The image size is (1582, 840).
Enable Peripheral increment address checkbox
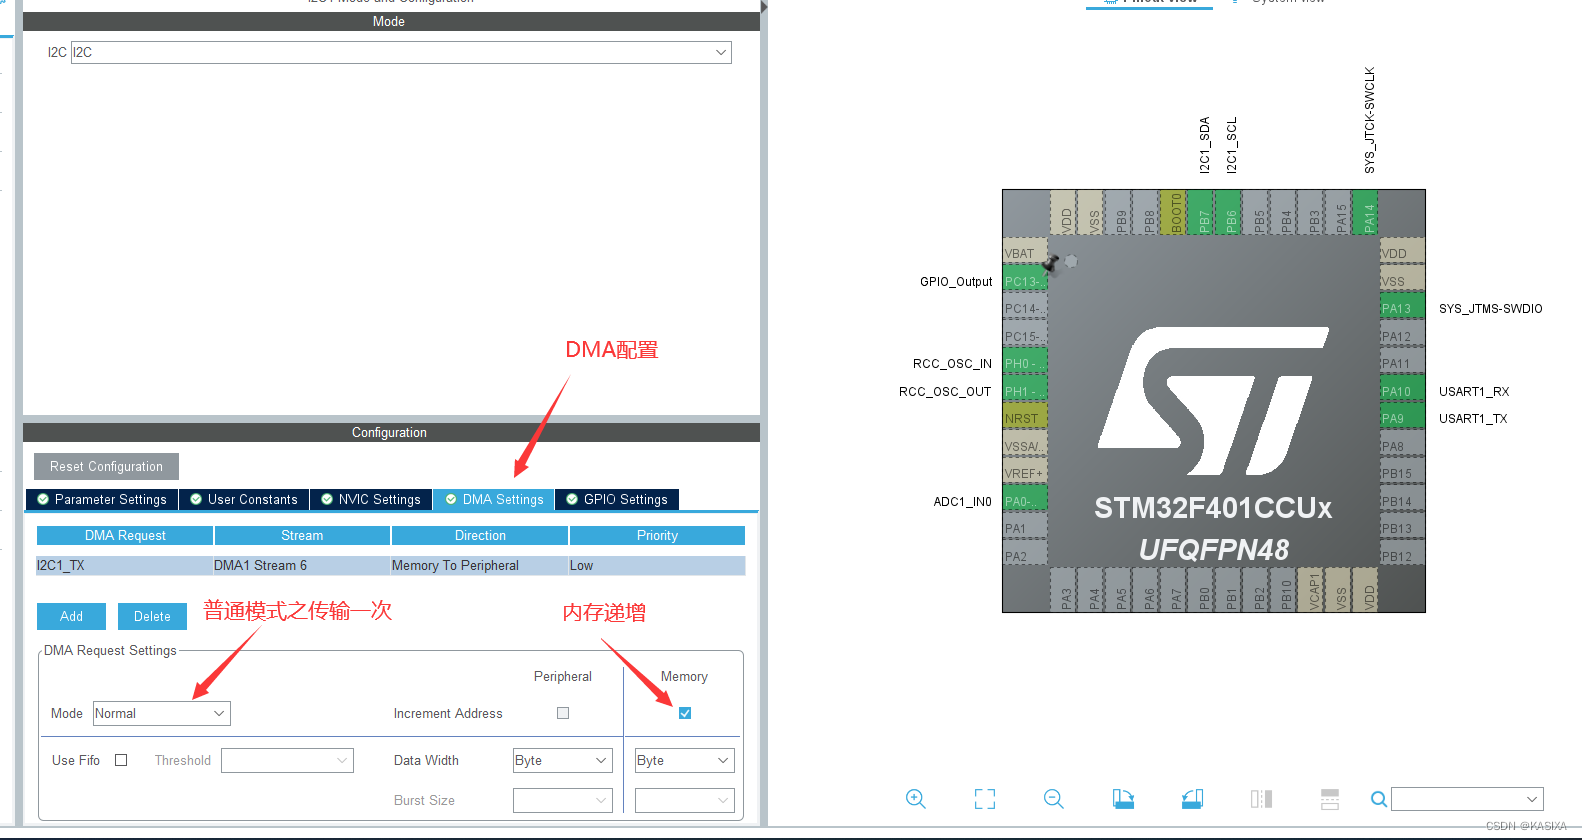[563, 713]
